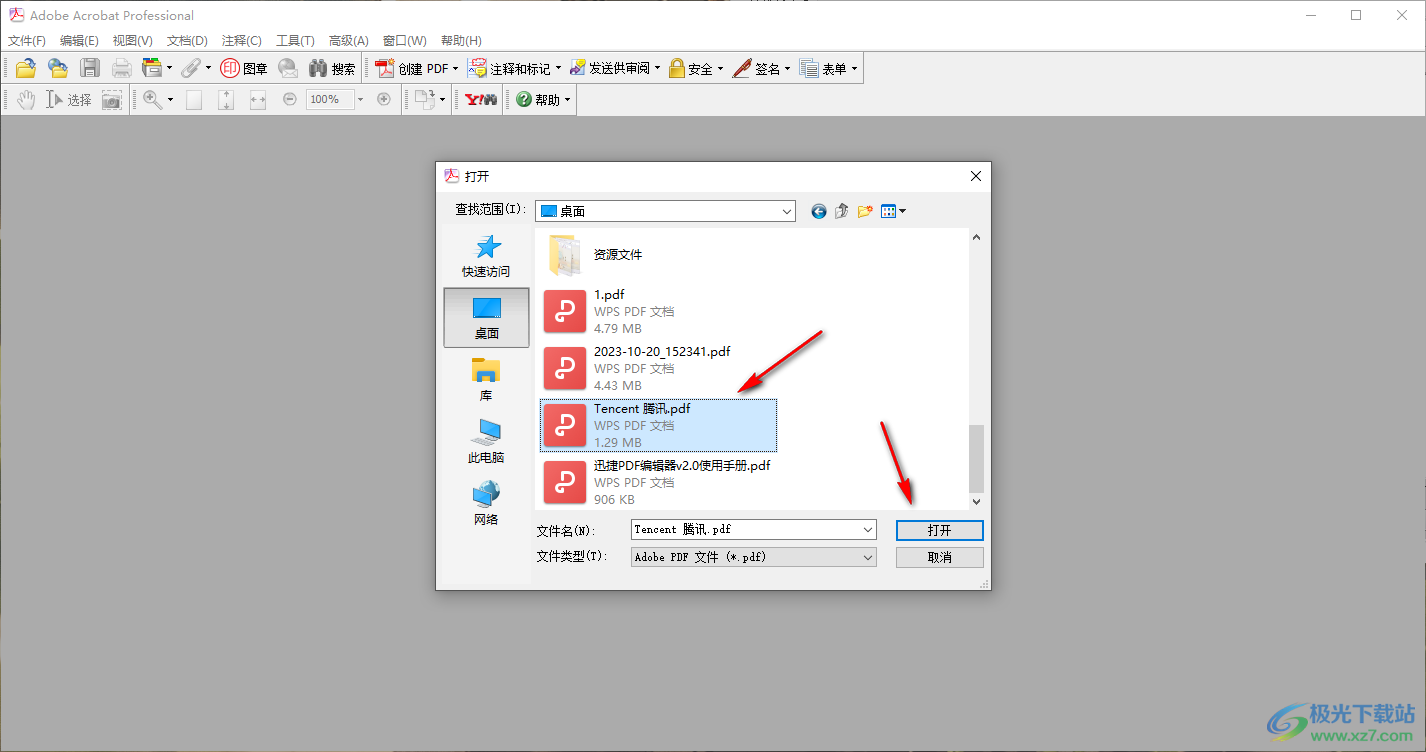Click the 搜索 binoculars search tool
Image resolution: width=1426 pixels, height=752 pixels.
pos(332,68)
